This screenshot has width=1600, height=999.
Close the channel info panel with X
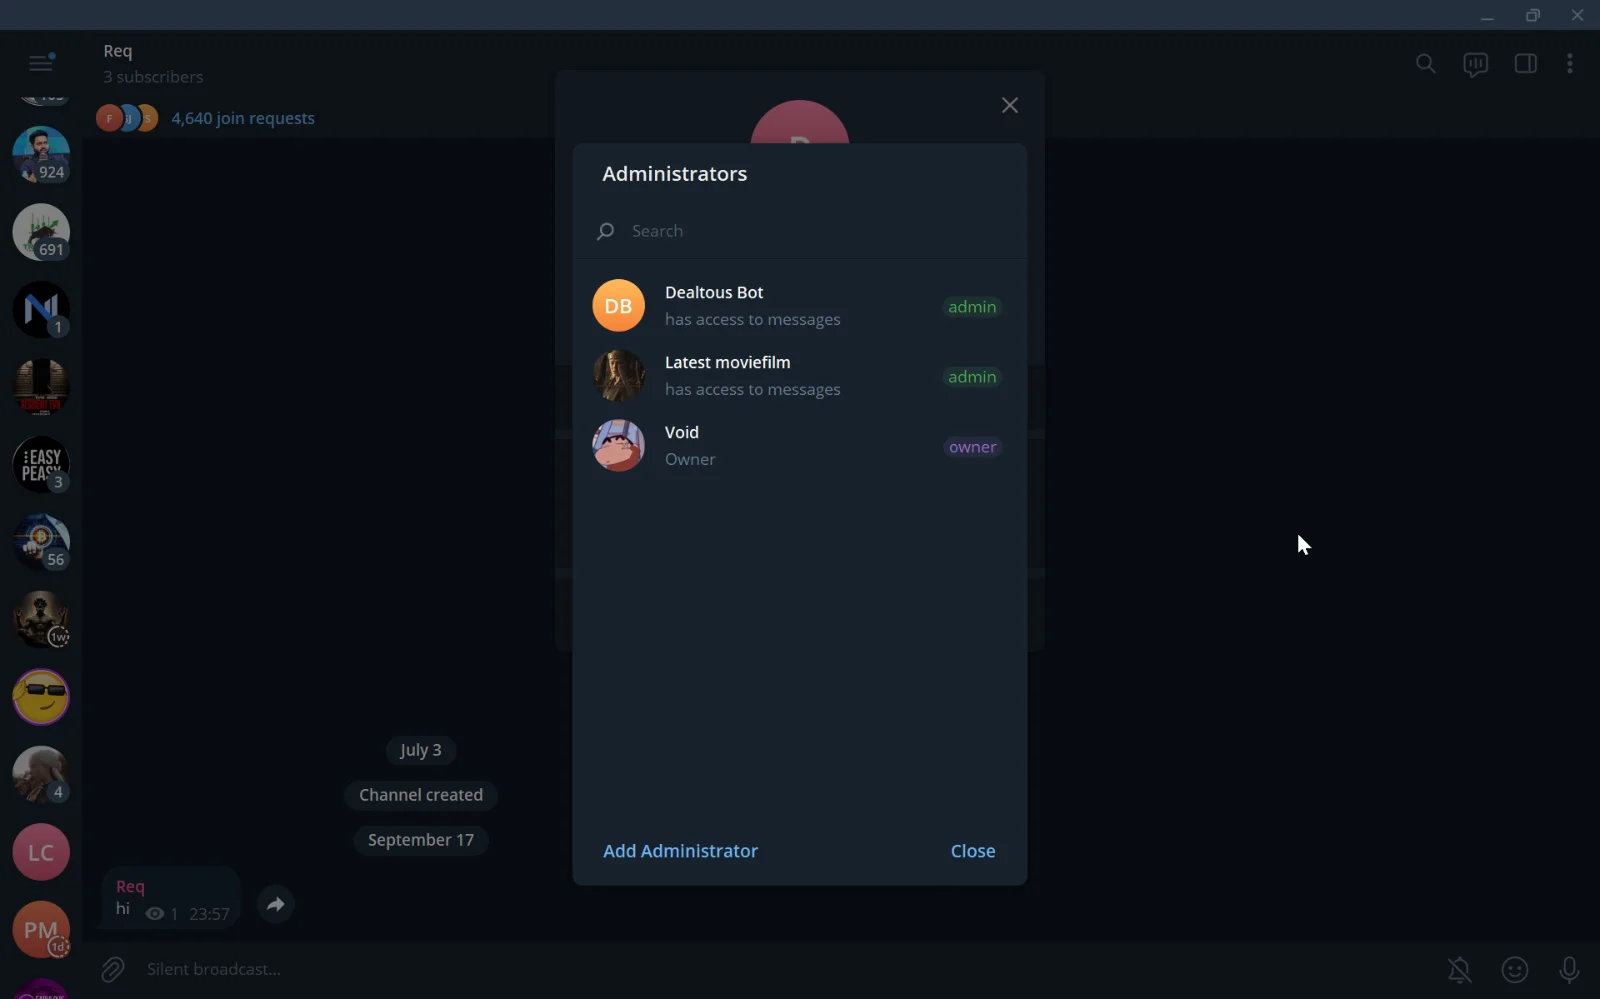(1010, 105)
